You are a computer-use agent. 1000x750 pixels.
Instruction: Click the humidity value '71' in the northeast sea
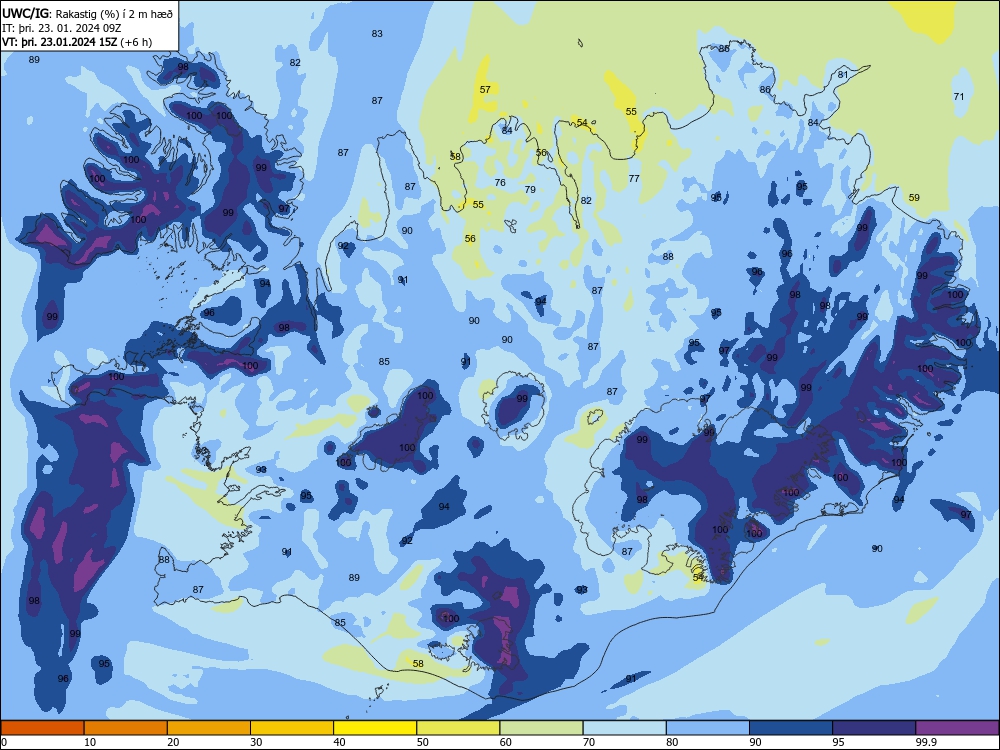click(x=959, y=97)
